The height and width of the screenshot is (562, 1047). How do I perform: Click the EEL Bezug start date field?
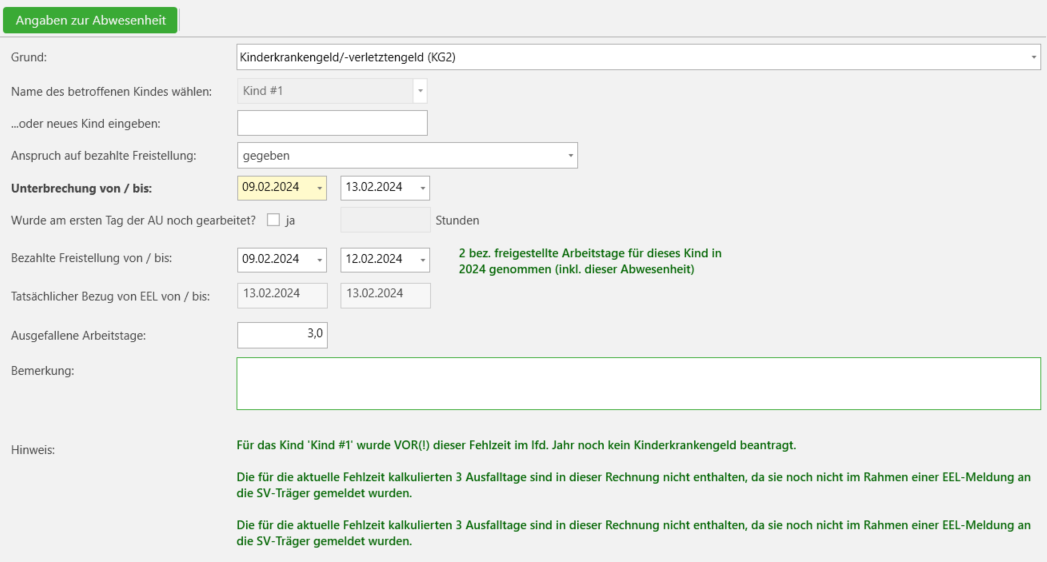(x=282, y=294)
